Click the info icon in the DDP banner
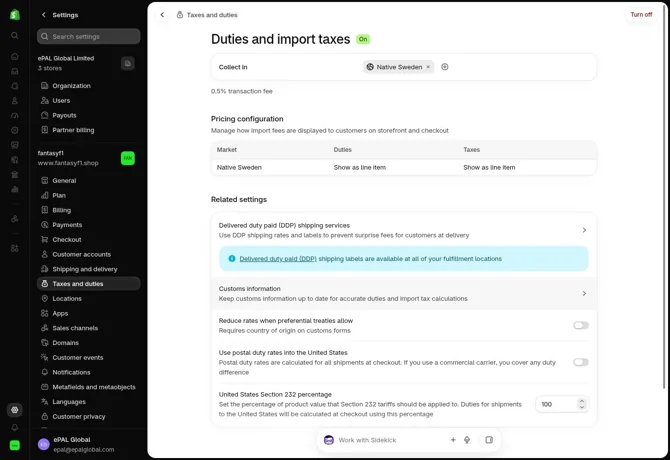Image resolution: width=670 pixels, height=460 pixels. tap(232, 258)
